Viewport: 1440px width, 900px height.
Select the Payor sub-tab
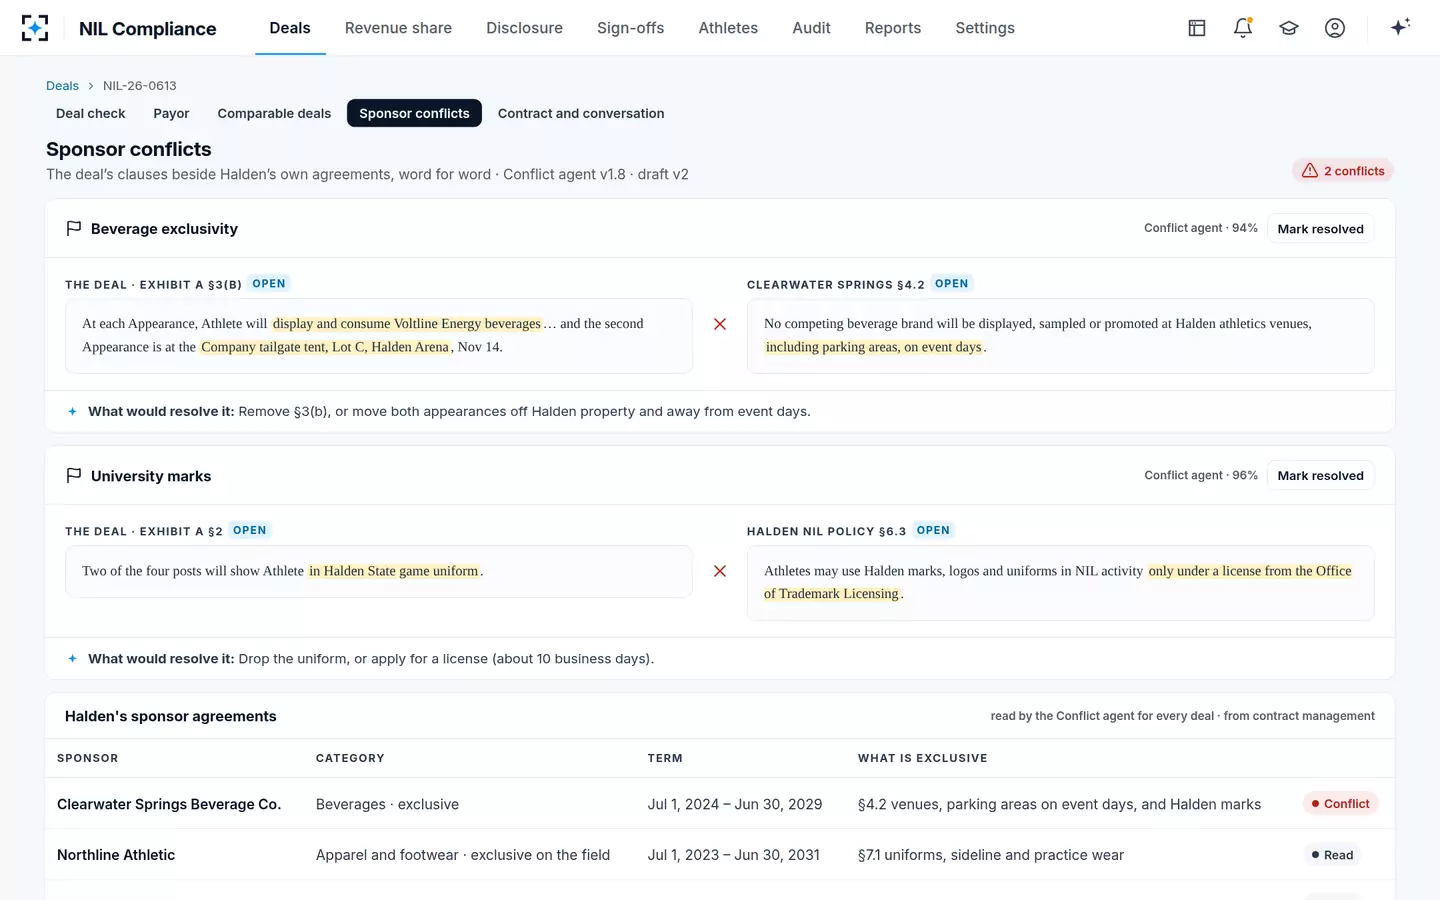tap(171, 113)
